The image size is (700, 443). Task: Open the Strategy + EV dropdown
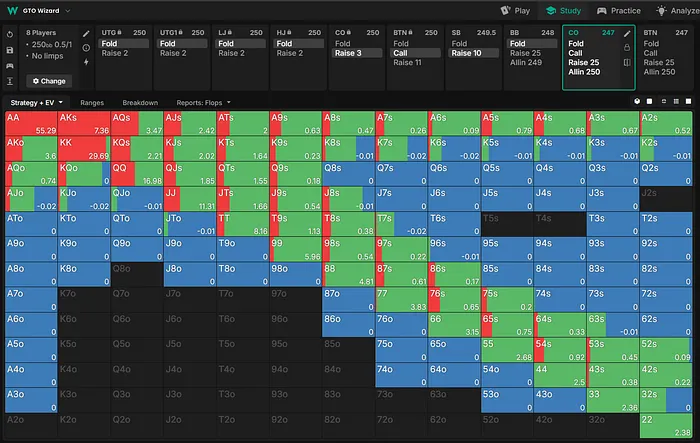click(37, 102)
